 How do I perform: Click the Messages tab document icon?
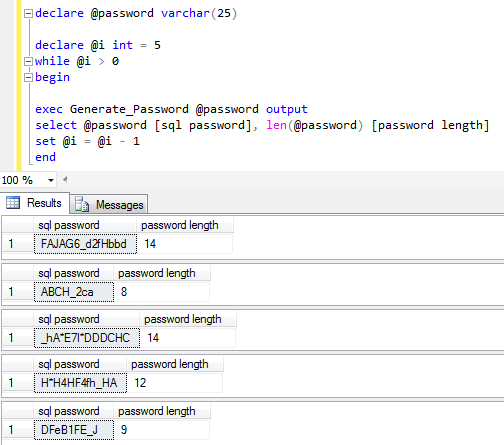pos(82,204)
